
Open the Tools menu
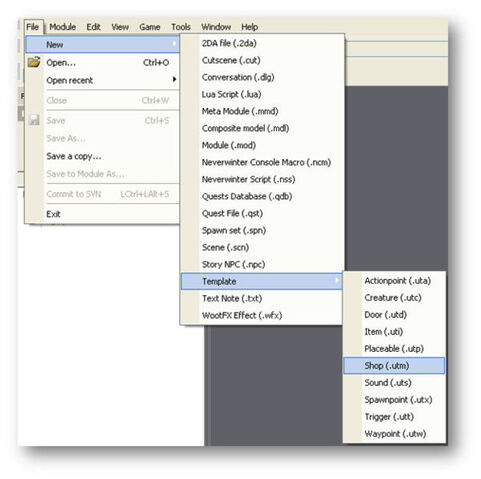tap(181, 27)
